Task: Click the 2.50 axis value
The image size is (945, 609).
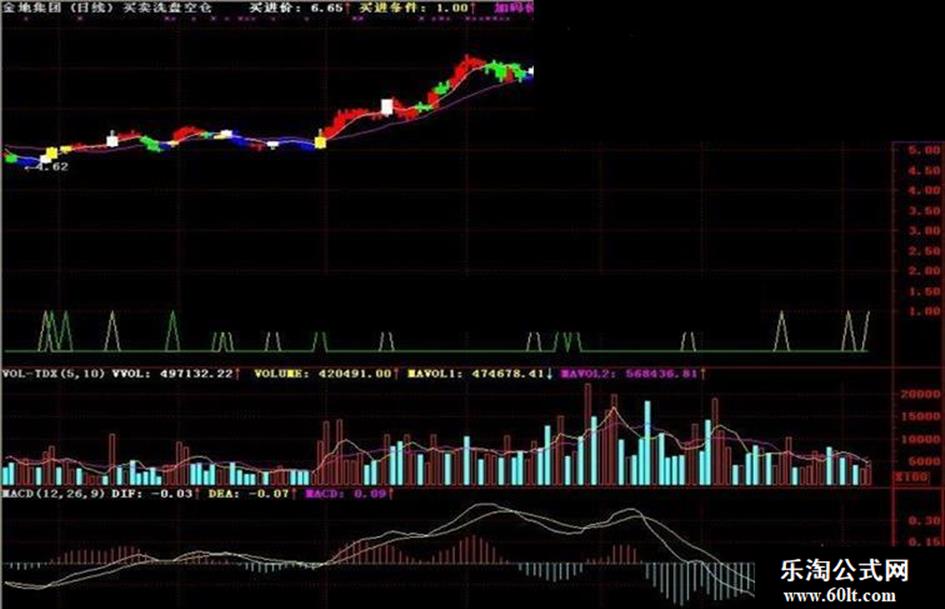Action: click(x=923, y=251)
